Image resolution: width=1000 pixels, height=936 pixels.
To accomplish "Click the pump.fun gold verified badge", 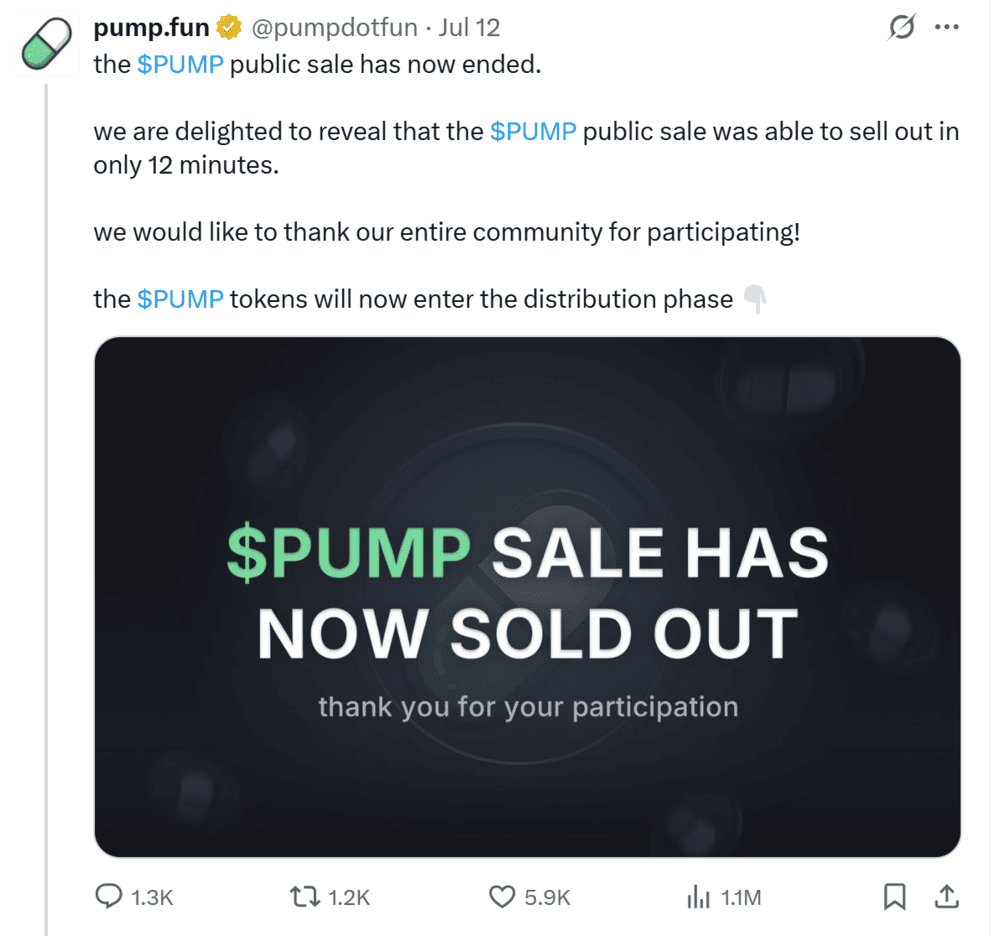I will [x=229, y=27].
